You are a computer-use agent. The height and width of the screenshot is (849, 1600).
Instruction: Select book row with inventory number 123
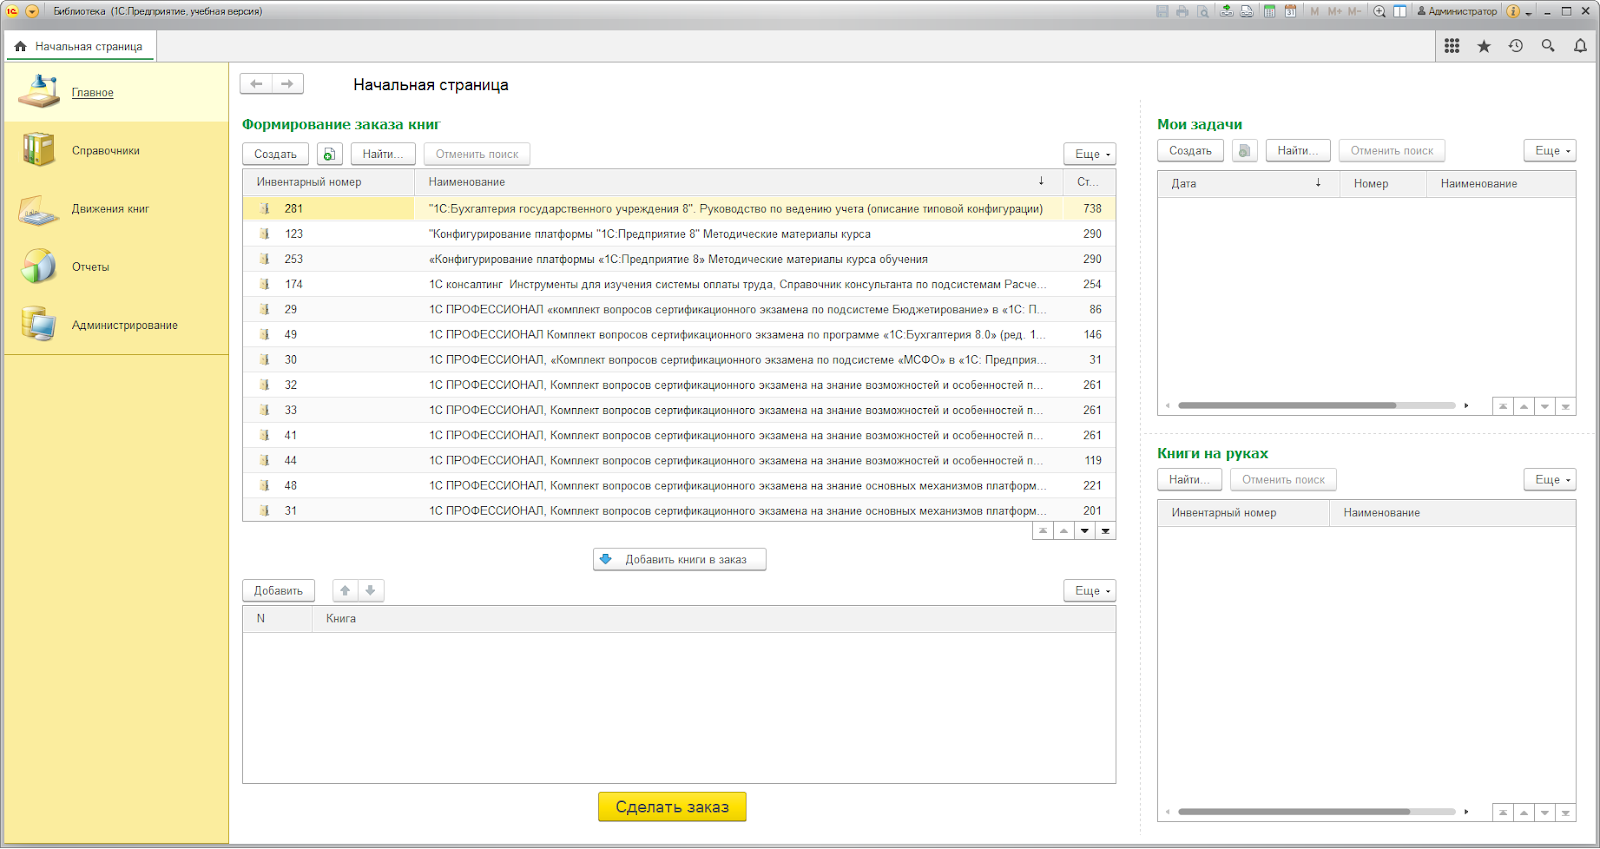679,234
